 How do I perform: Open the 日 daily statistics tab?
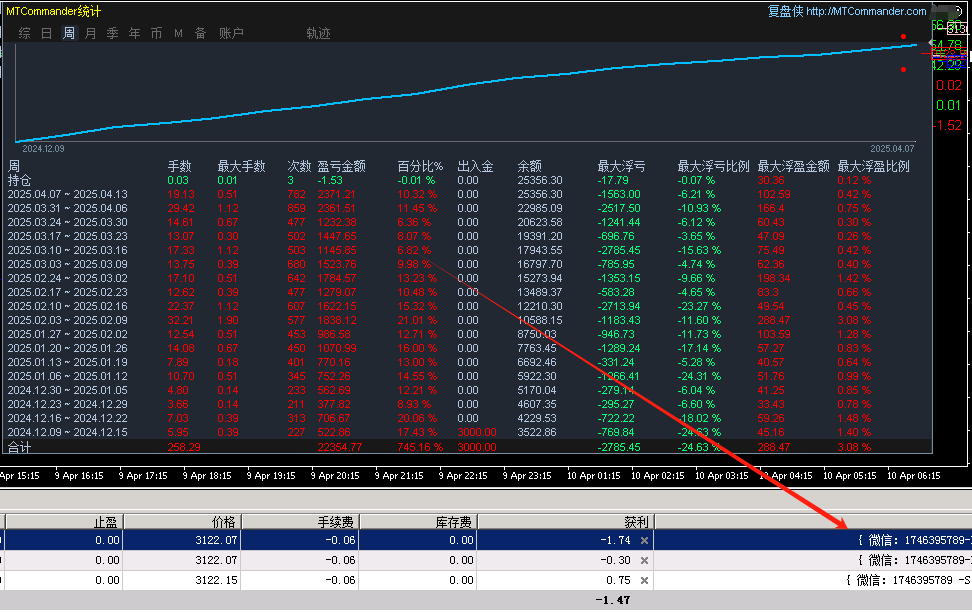[46, 33]
